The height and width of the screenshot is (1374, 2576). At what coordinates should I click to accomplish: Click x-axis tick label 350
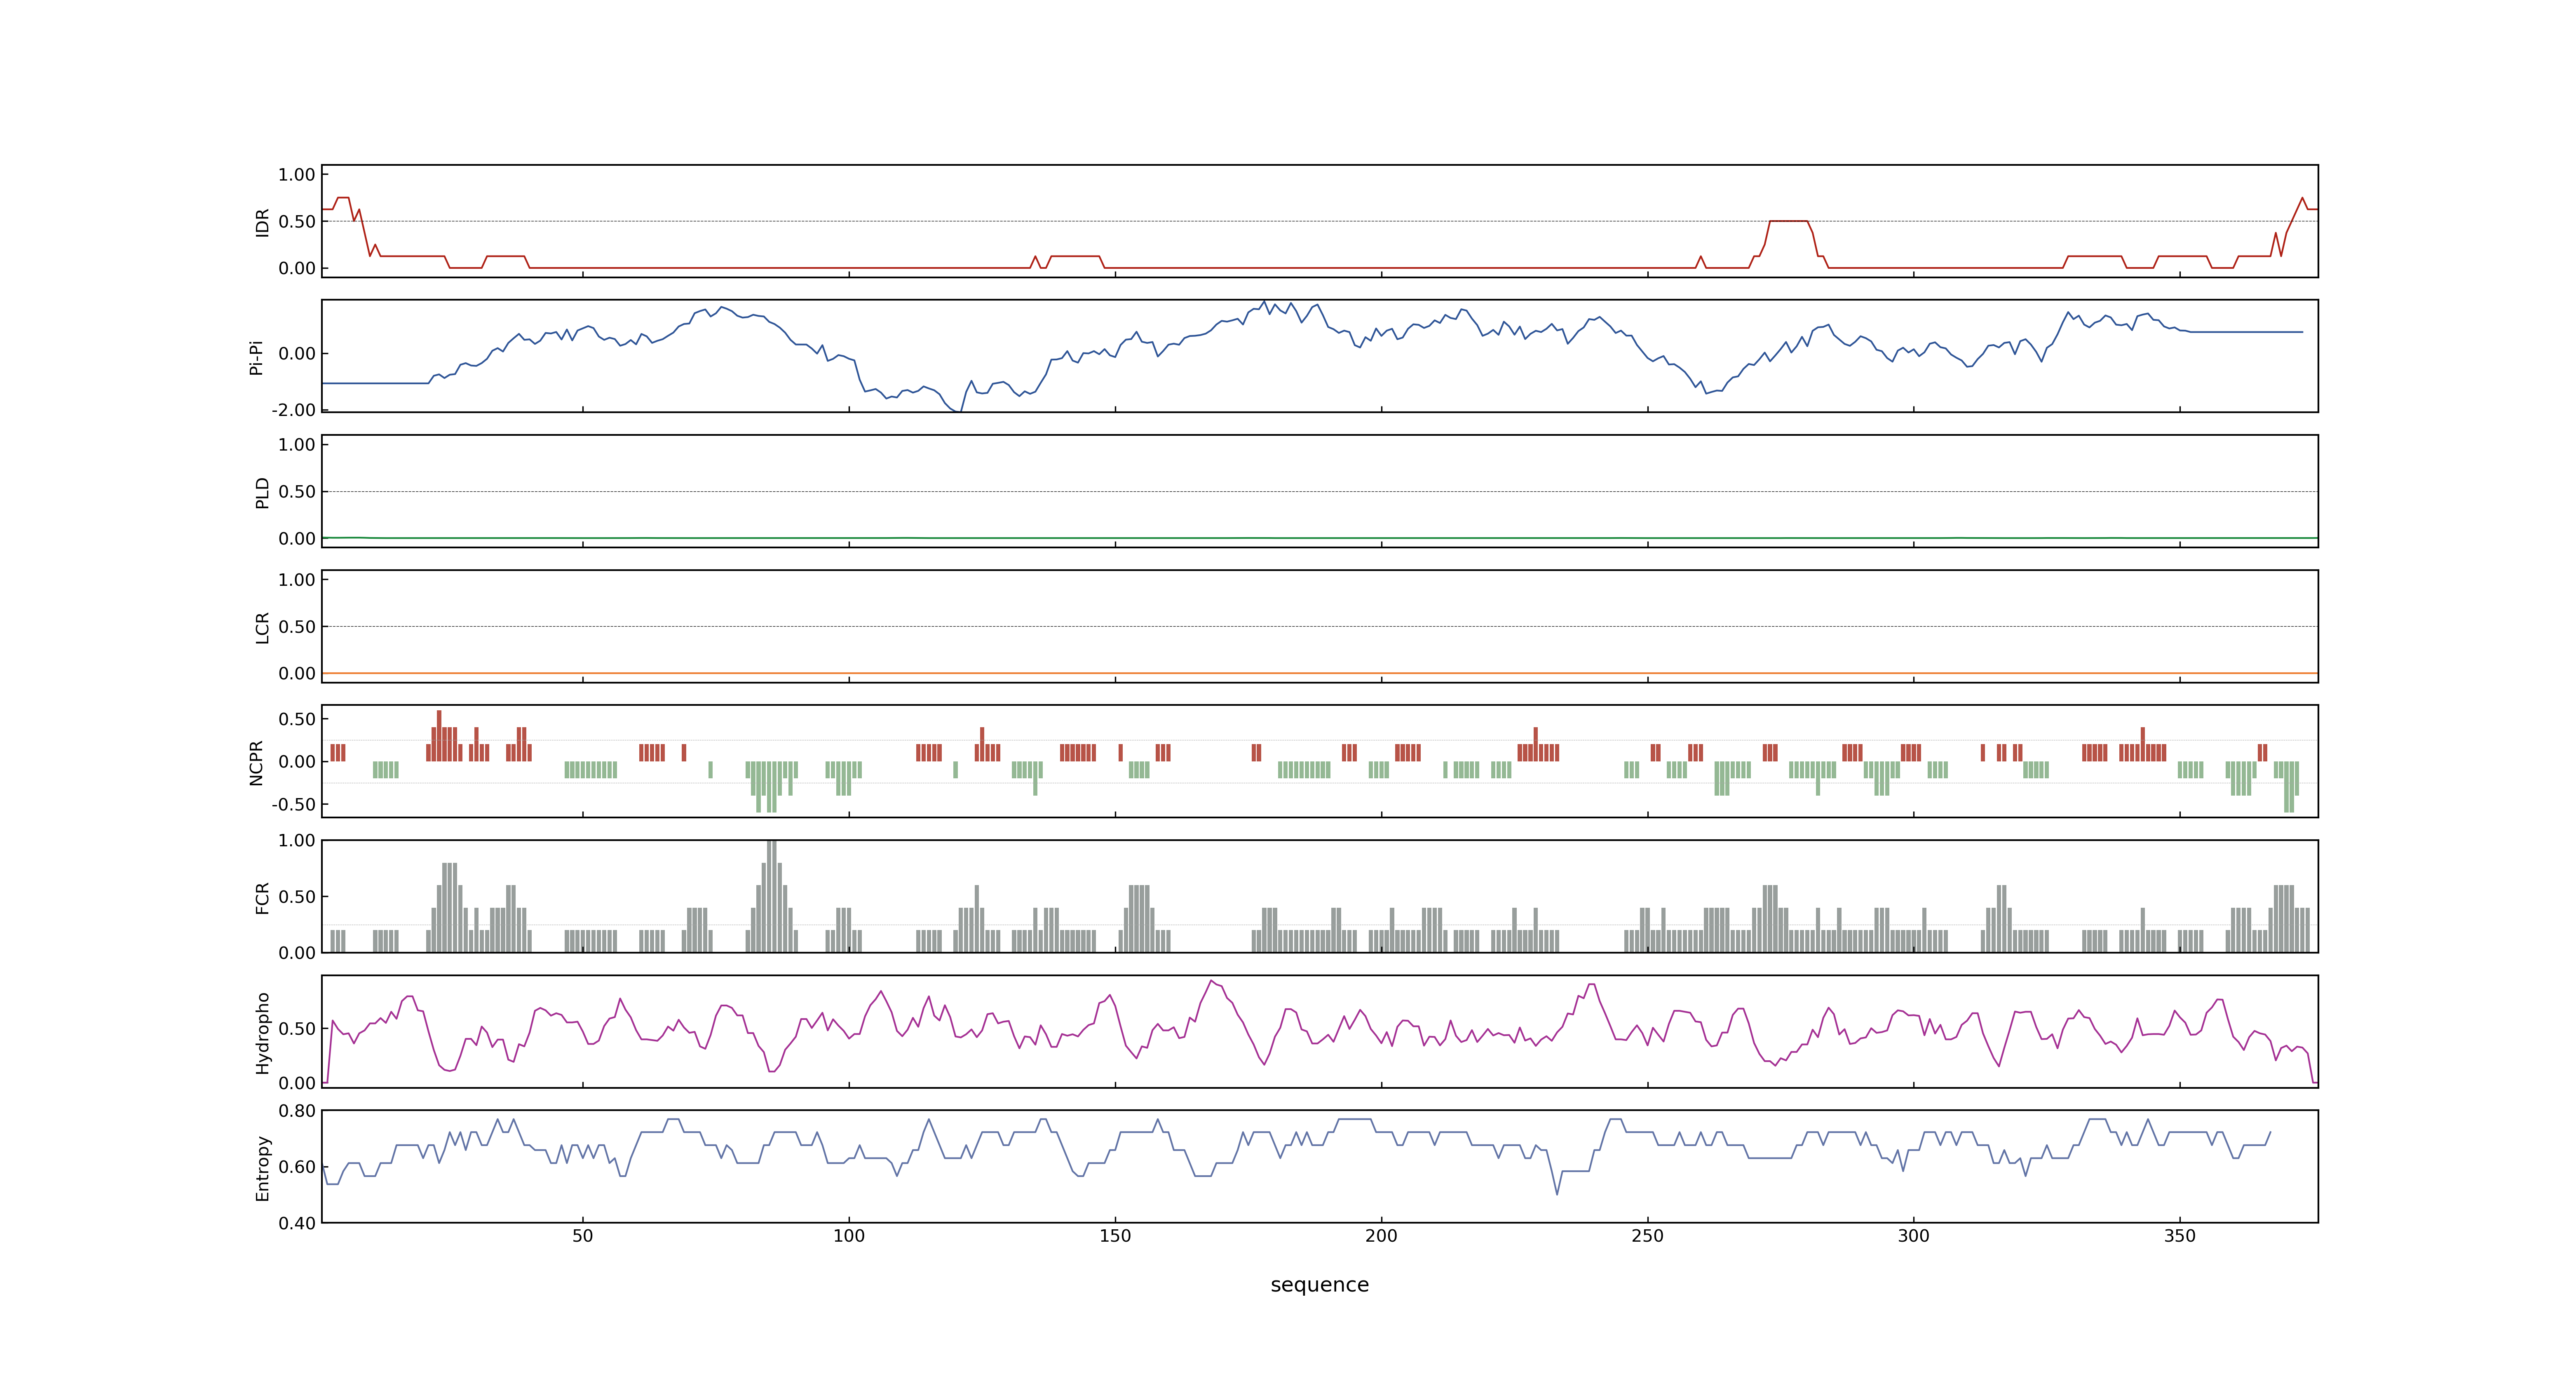point(2180,1235)
